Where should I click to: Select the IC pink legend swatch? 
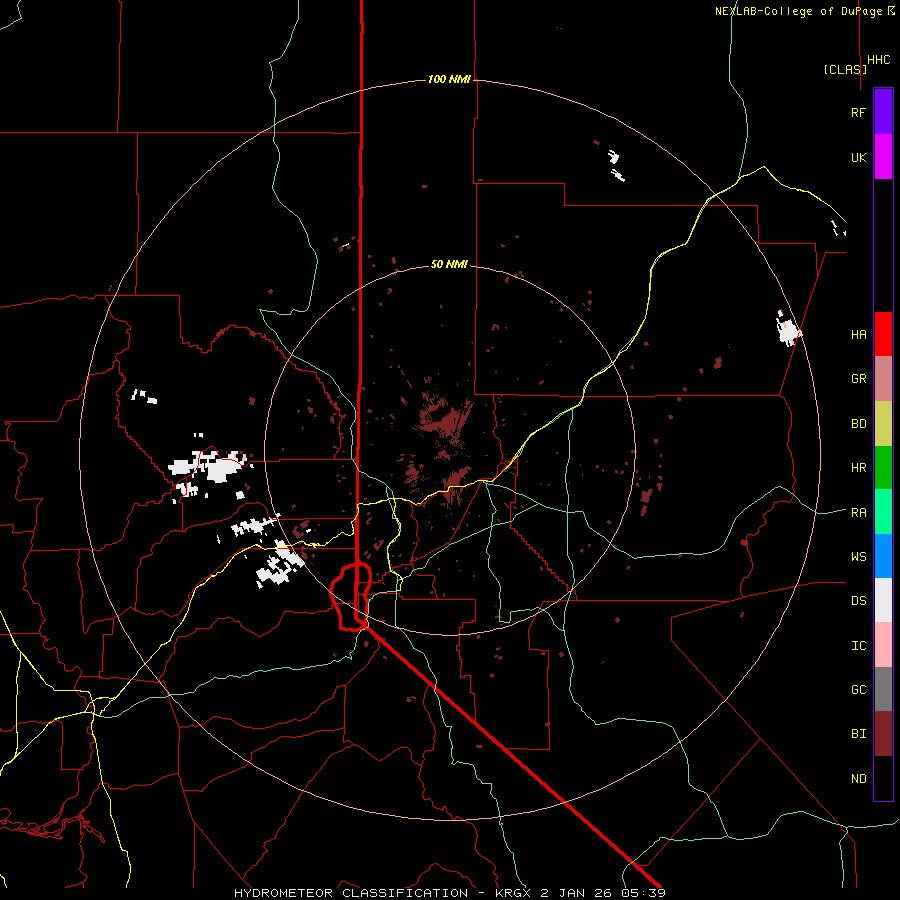coord(883,645)
